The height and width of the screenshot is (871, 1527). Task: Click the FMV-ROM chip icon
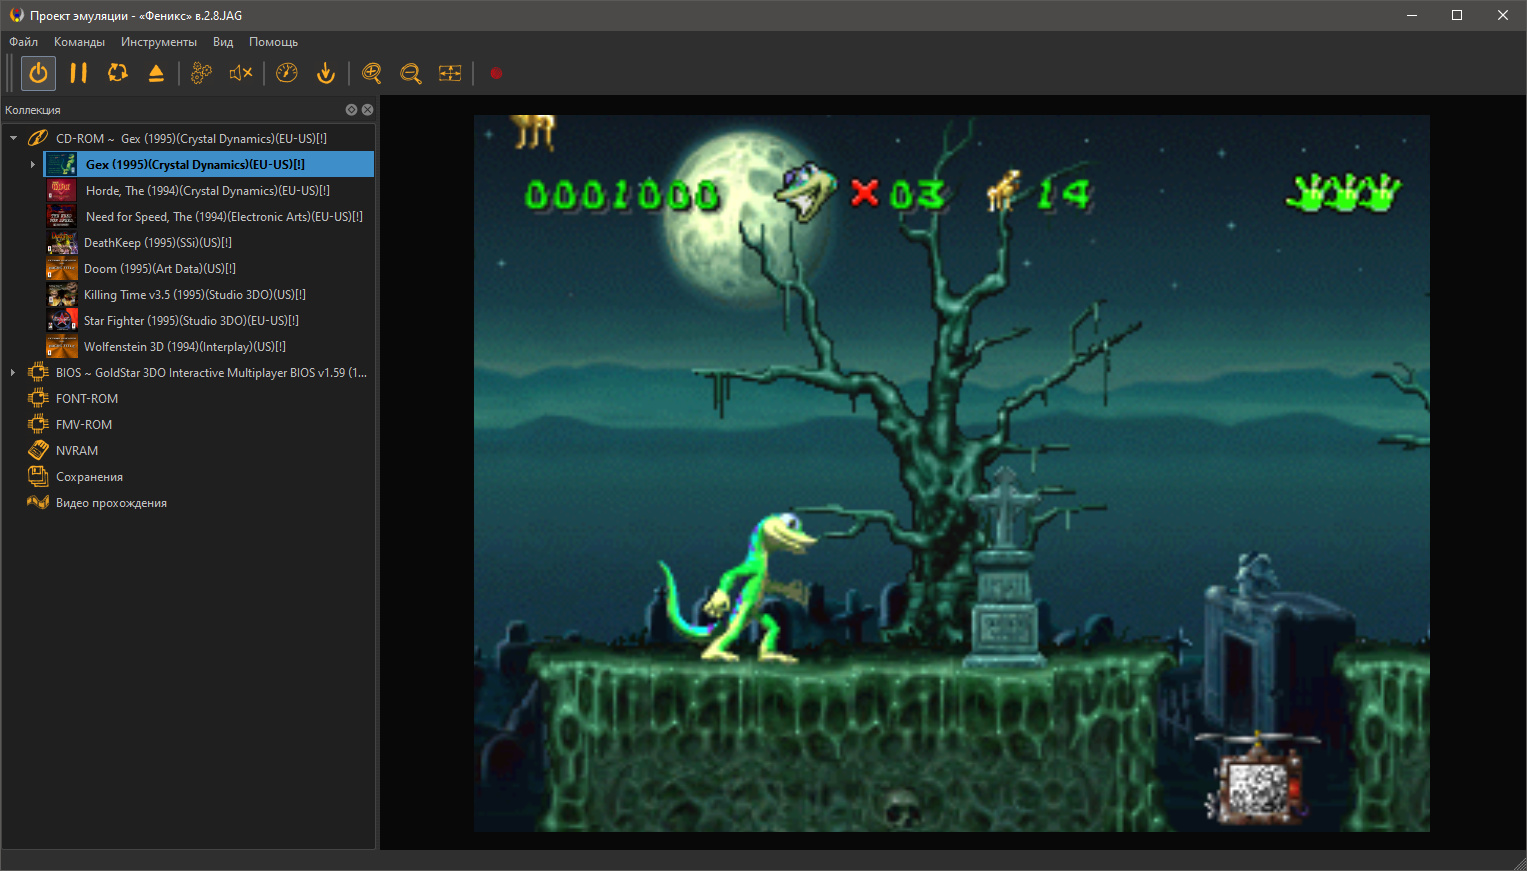click(38, 424)
